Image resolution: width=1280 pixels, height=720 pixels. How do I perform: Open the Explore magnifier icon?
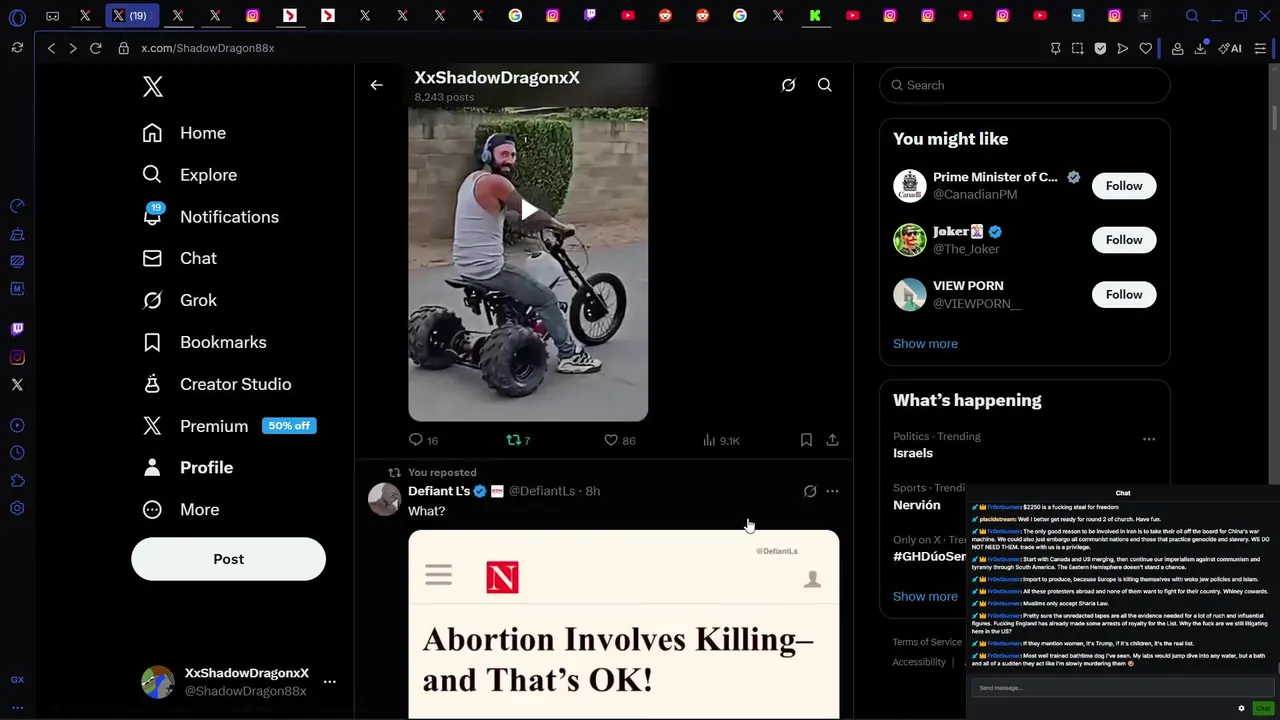click(152, 175)
